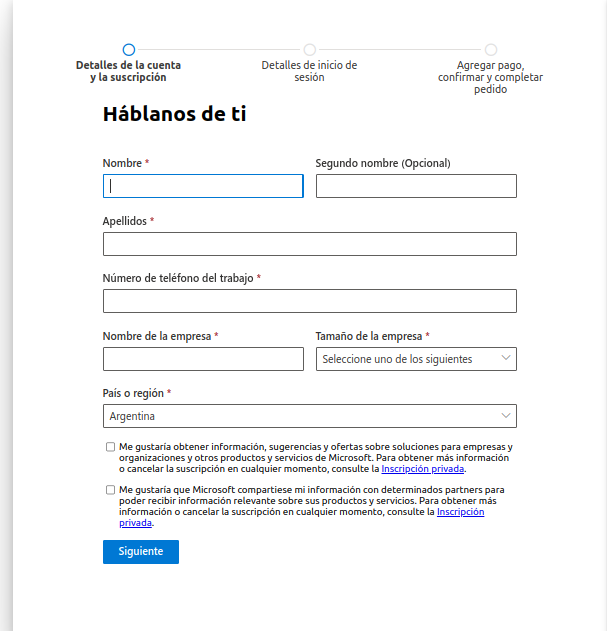The width and height of the screenshot is (609, 631).
Task: Open Inscripción privada link in second paragraph
Action: 460,512
